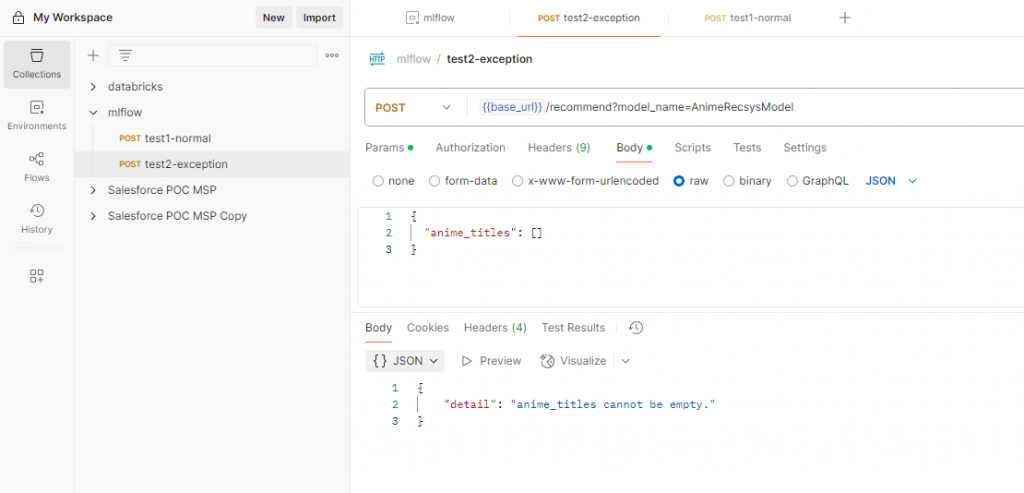The width and height of the screenshot is (1024, 493).
Task: Click the plus icon to create collection
Action: point(93,56)
